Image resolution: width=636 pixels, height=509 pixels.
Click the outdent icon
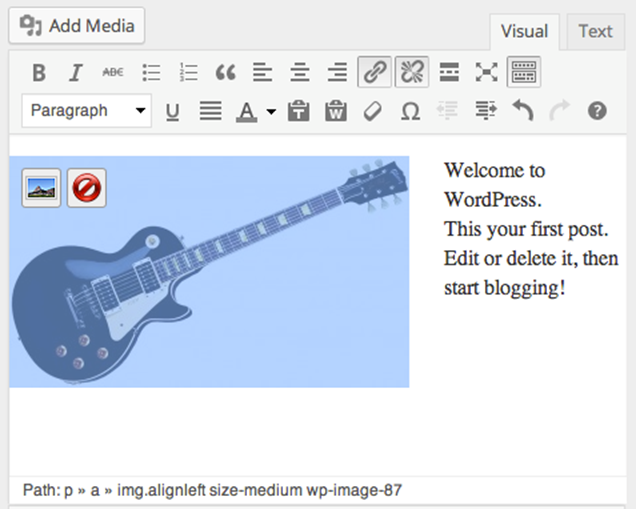pos(447,111)
